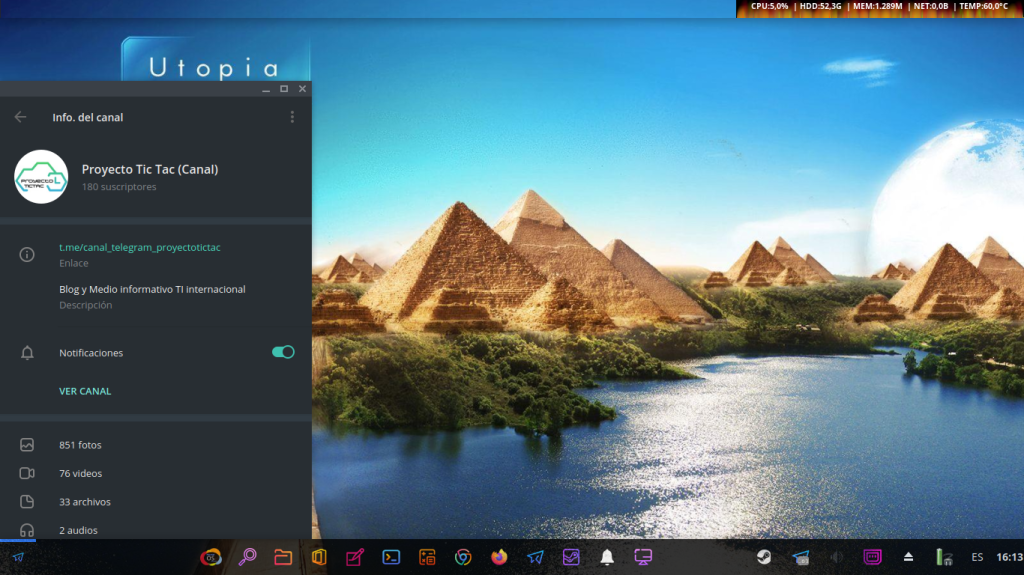Click the Proyecto Tic Tac channel avatar
1024x575 pixels.
coord(41,177)
